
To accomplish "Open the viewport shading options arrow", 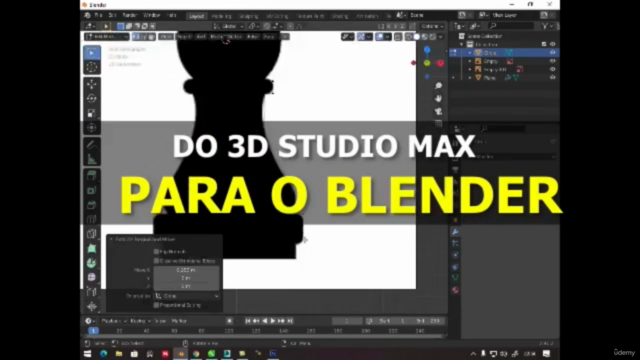I will (x=440, y=37).
